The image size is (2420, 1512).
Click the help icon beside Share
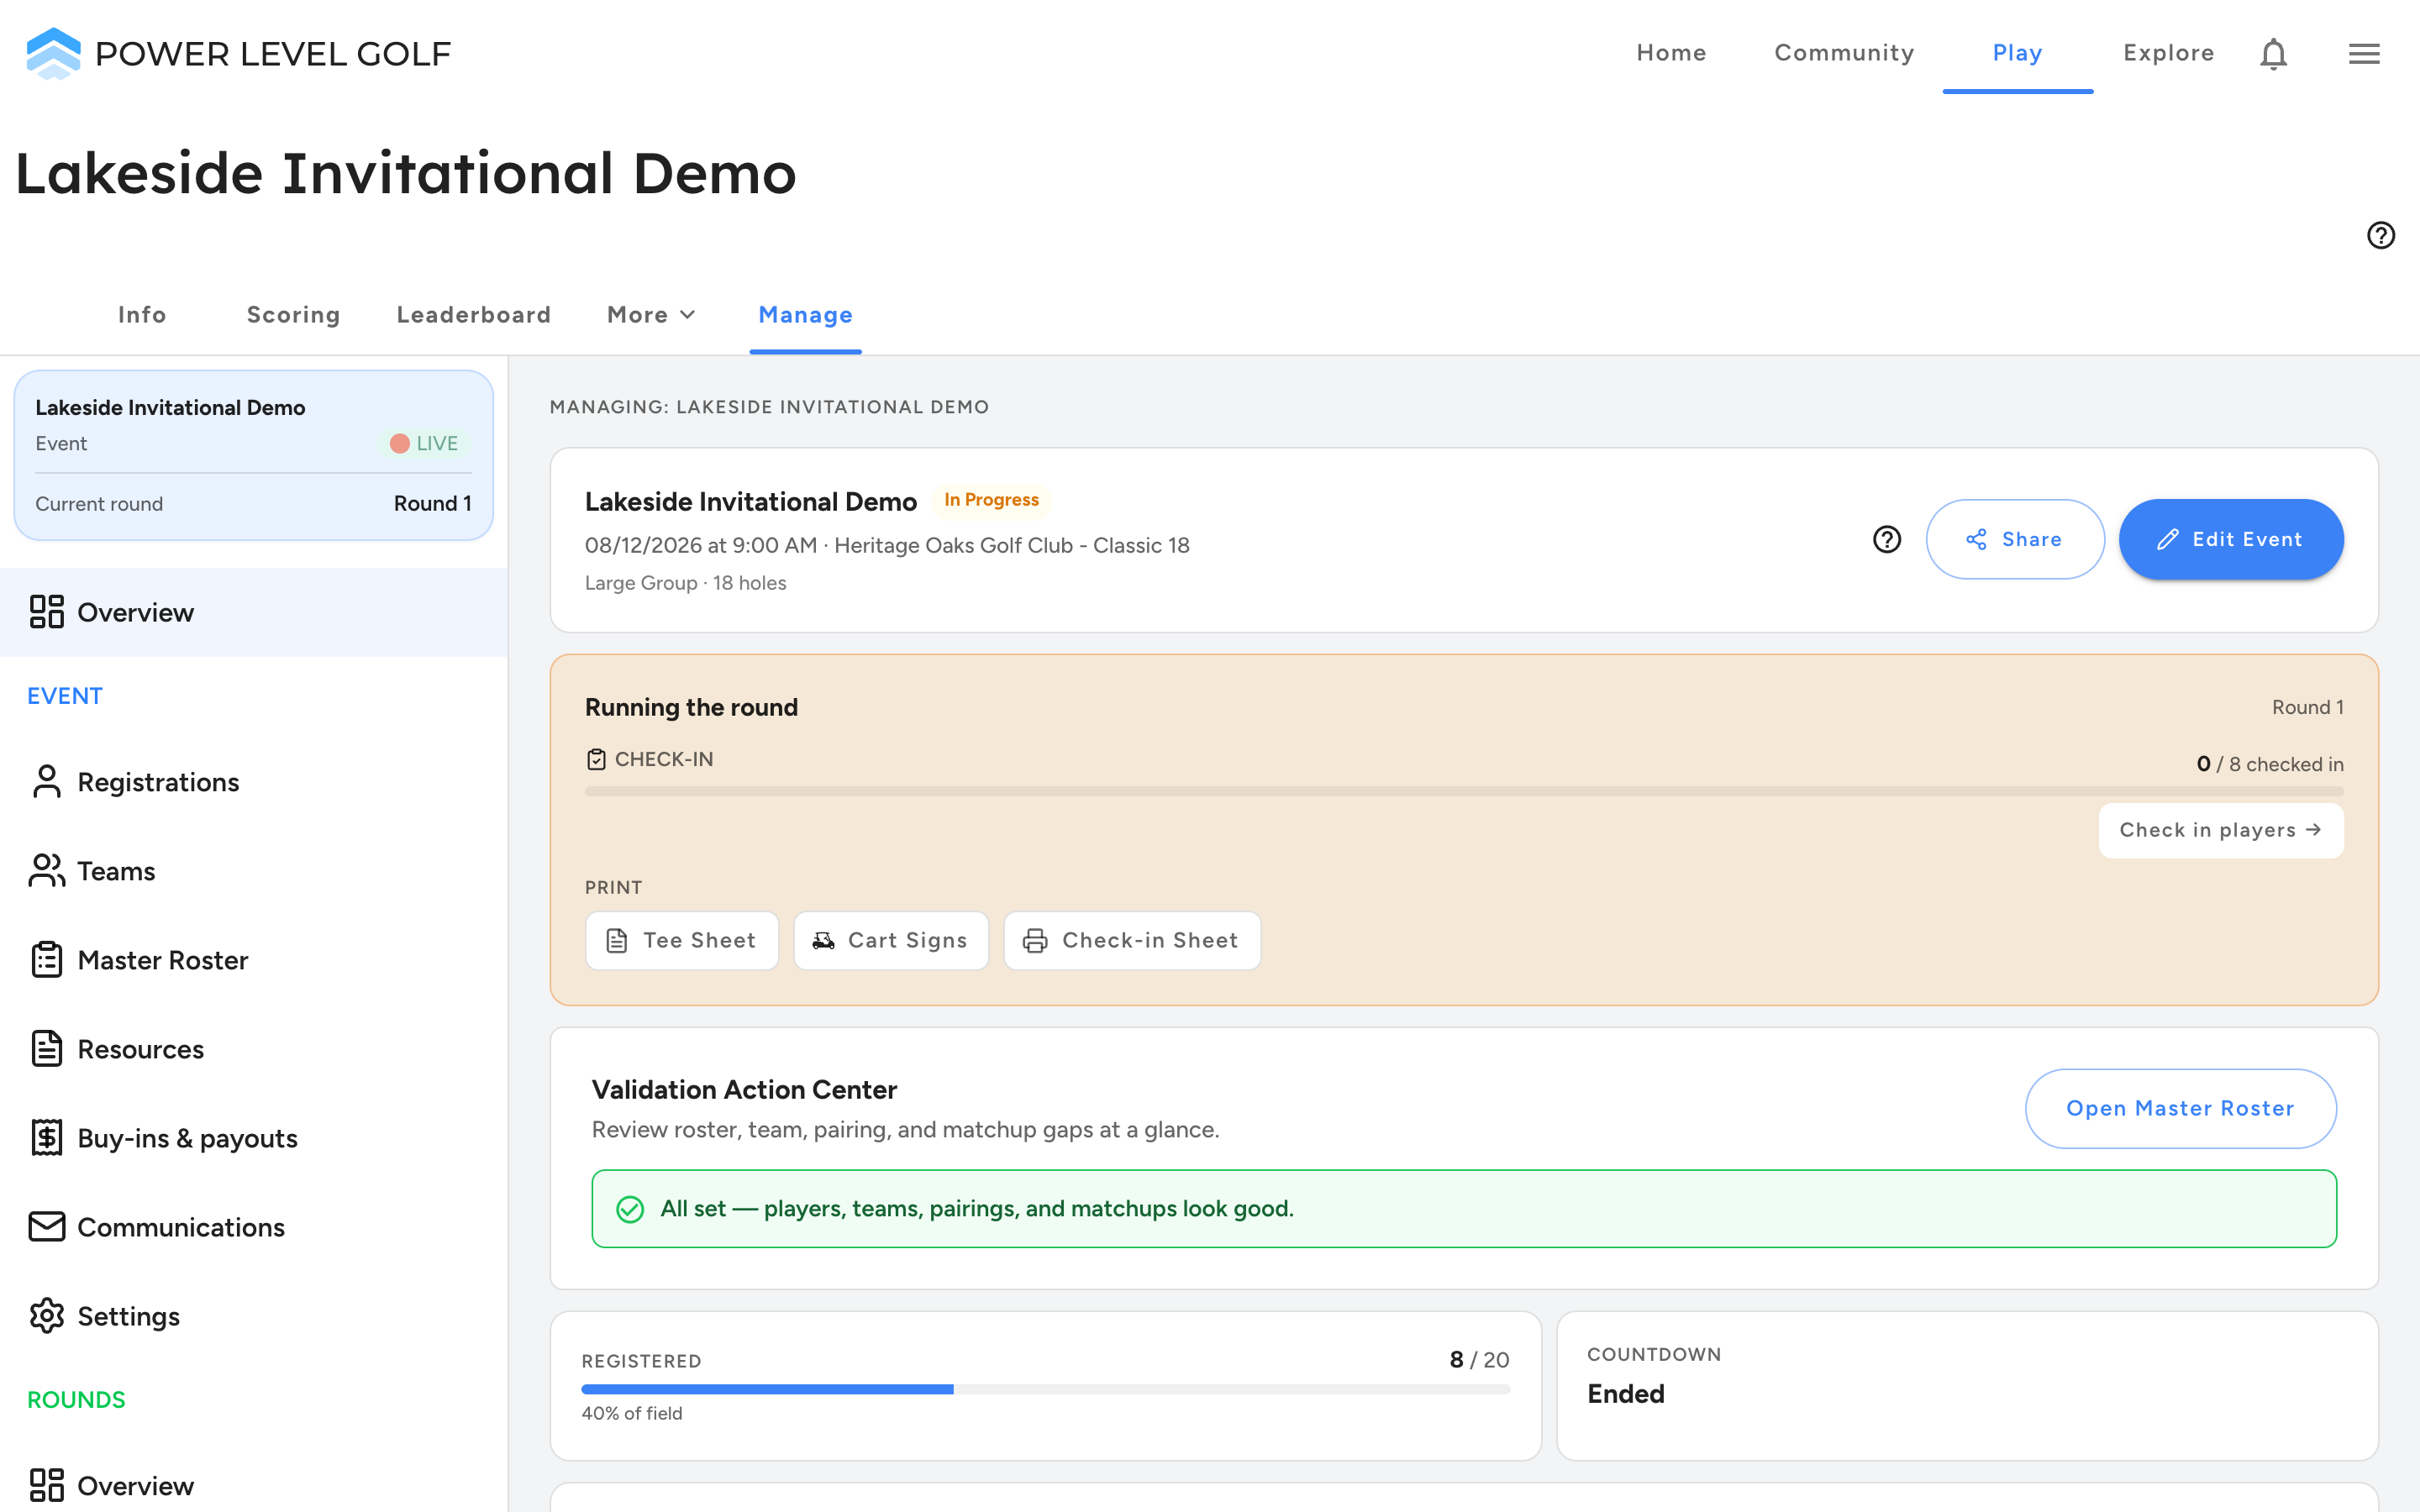tap(1886, 539)
